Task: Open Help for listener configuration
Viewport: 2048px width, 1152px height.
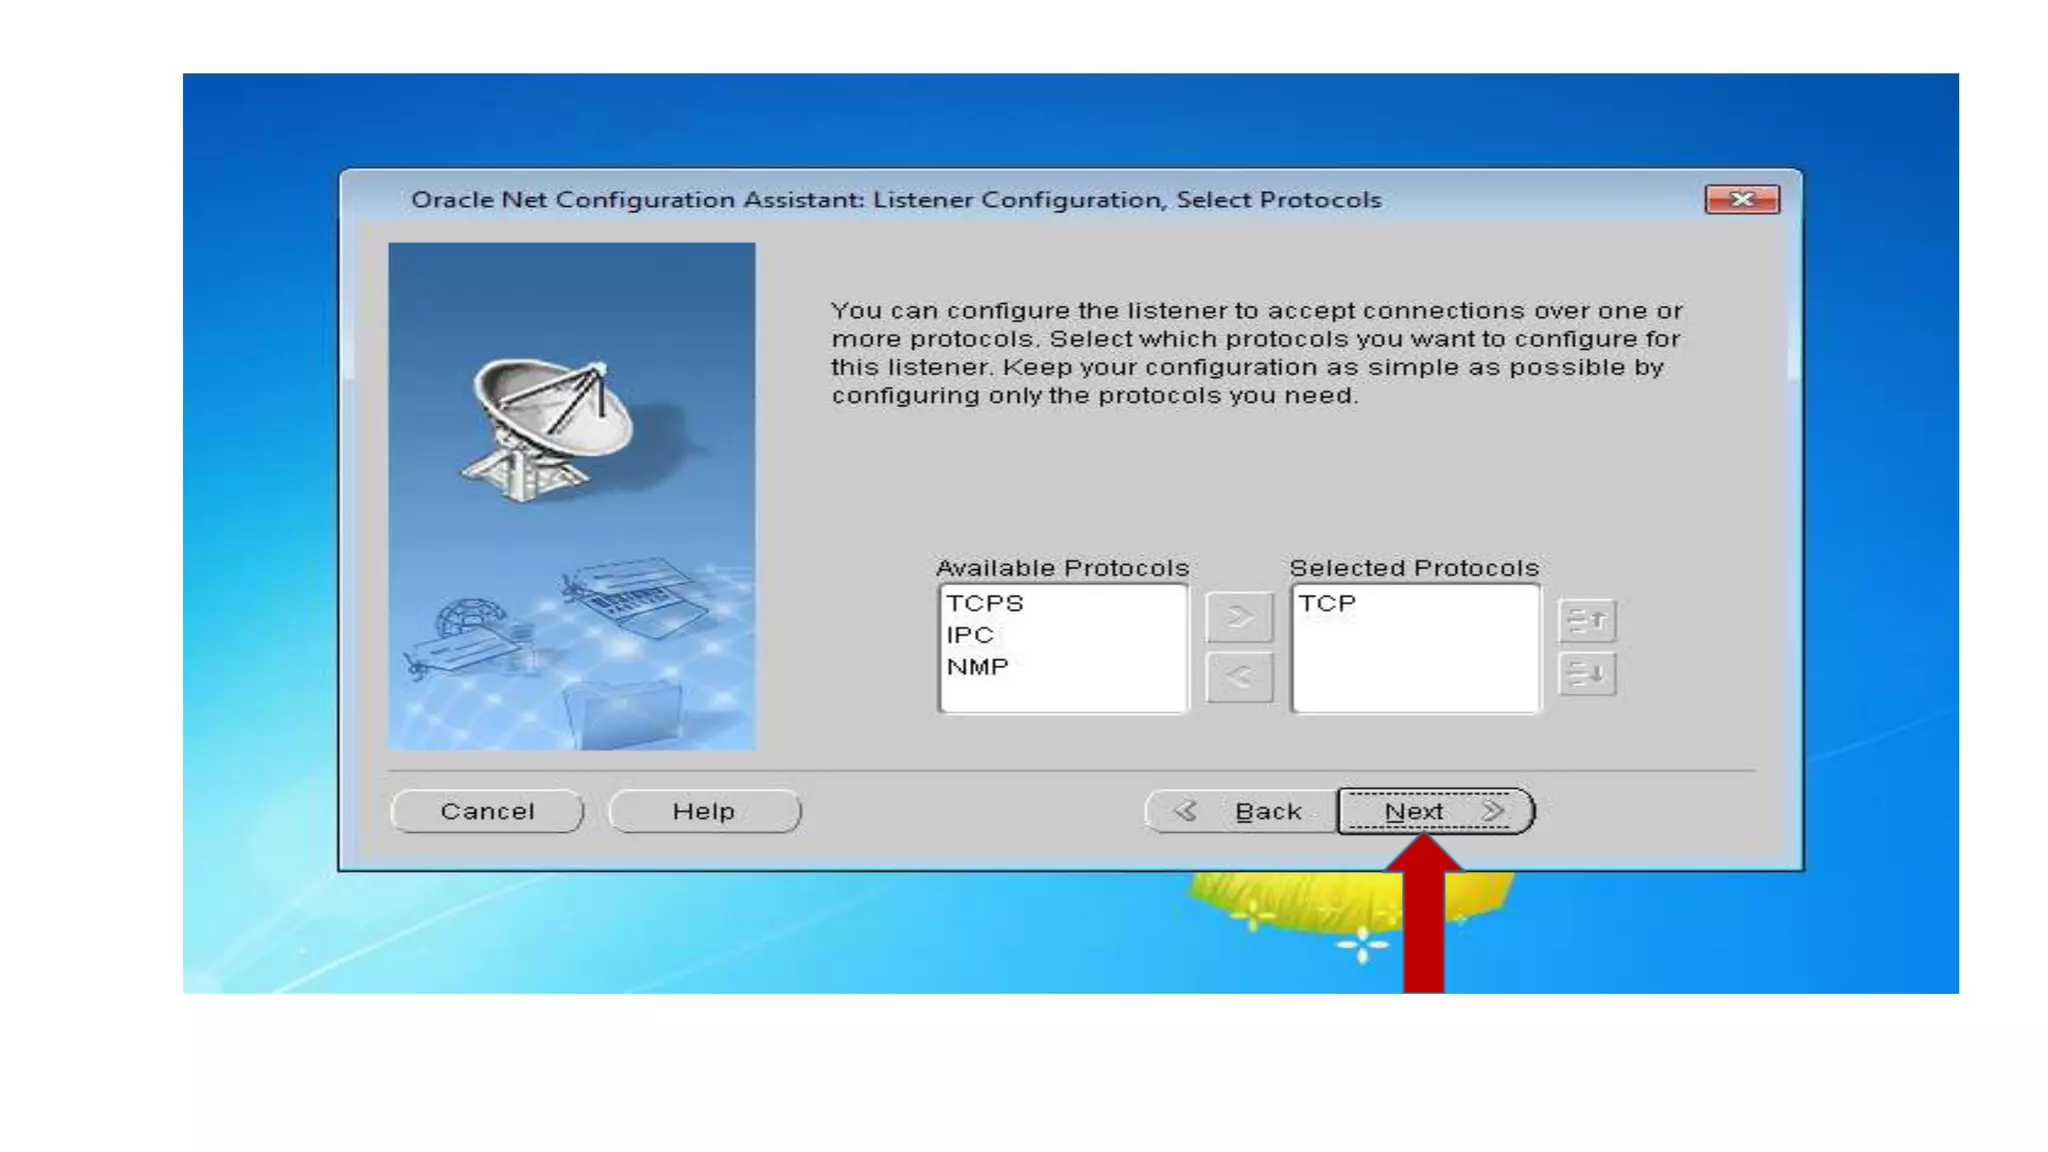Action: (704, 811)
